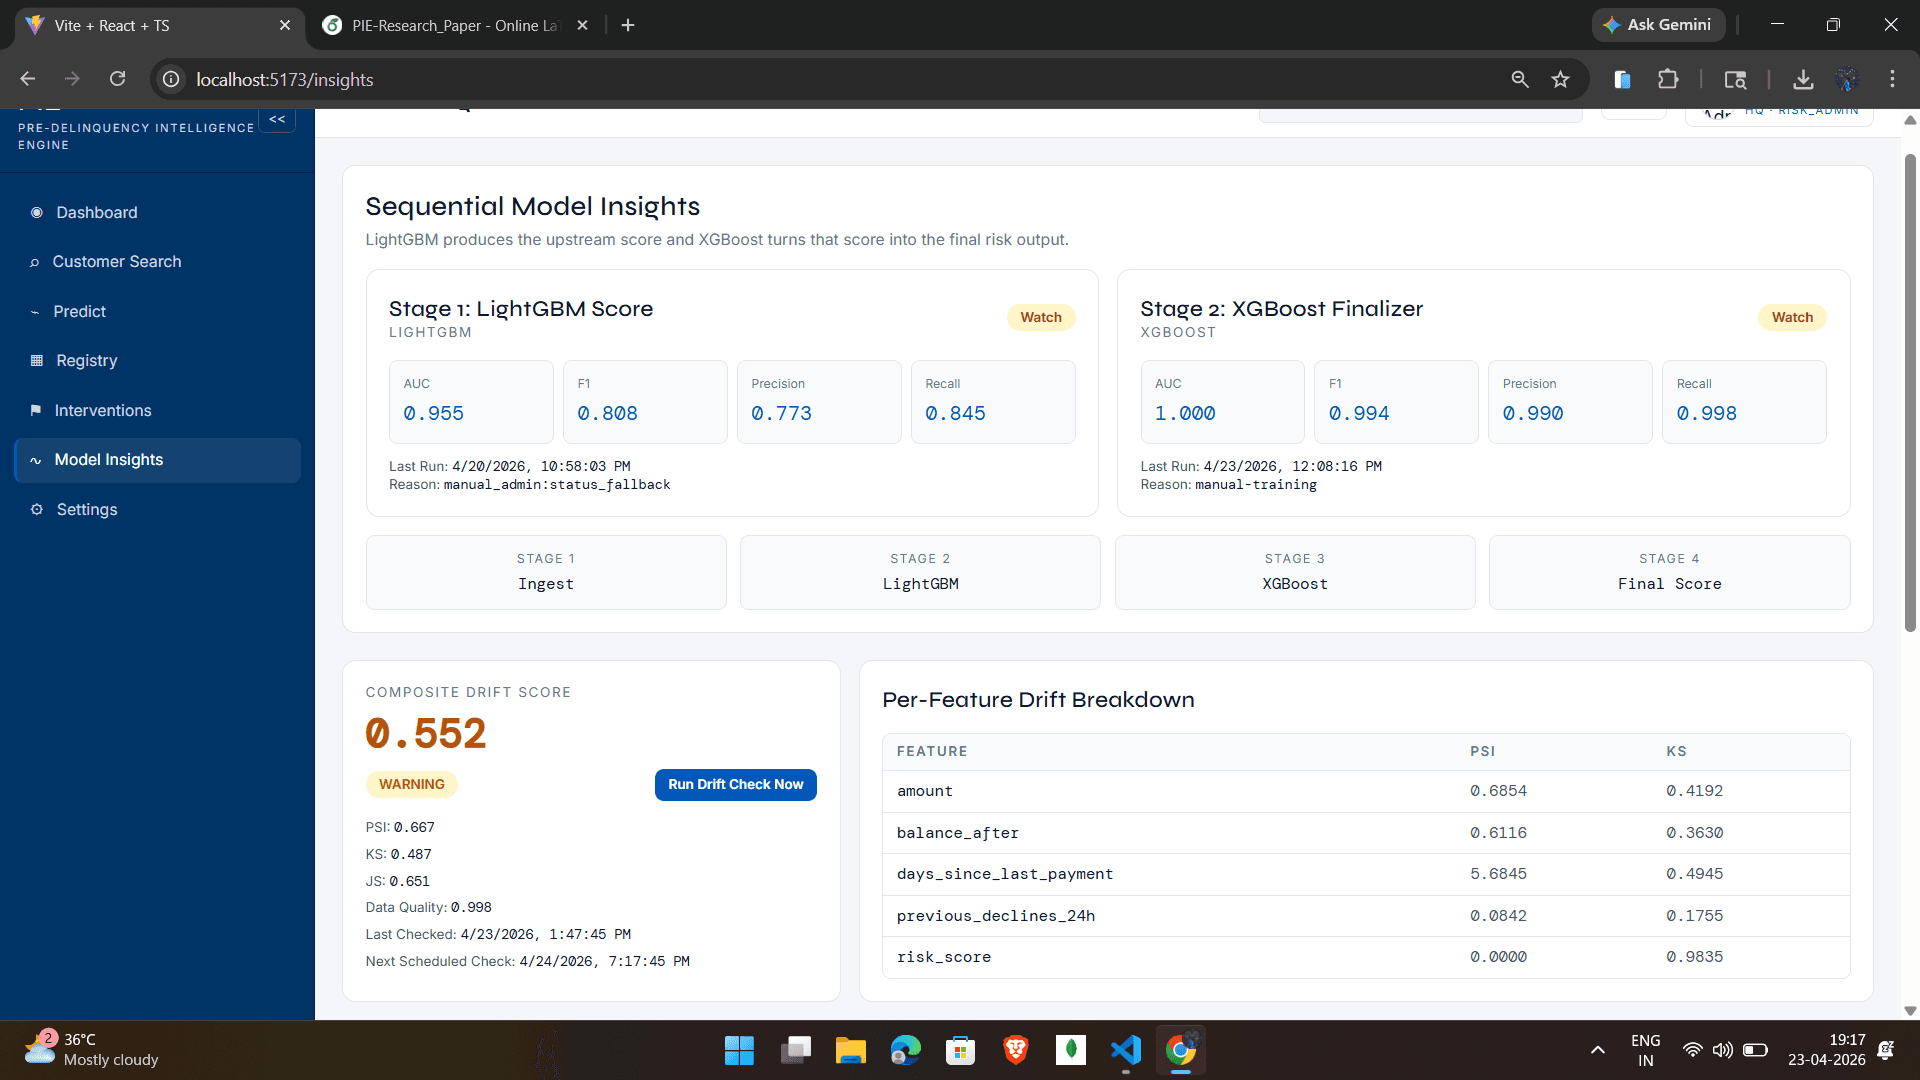Click the Interventions flag icon

(x=36, y=410)
